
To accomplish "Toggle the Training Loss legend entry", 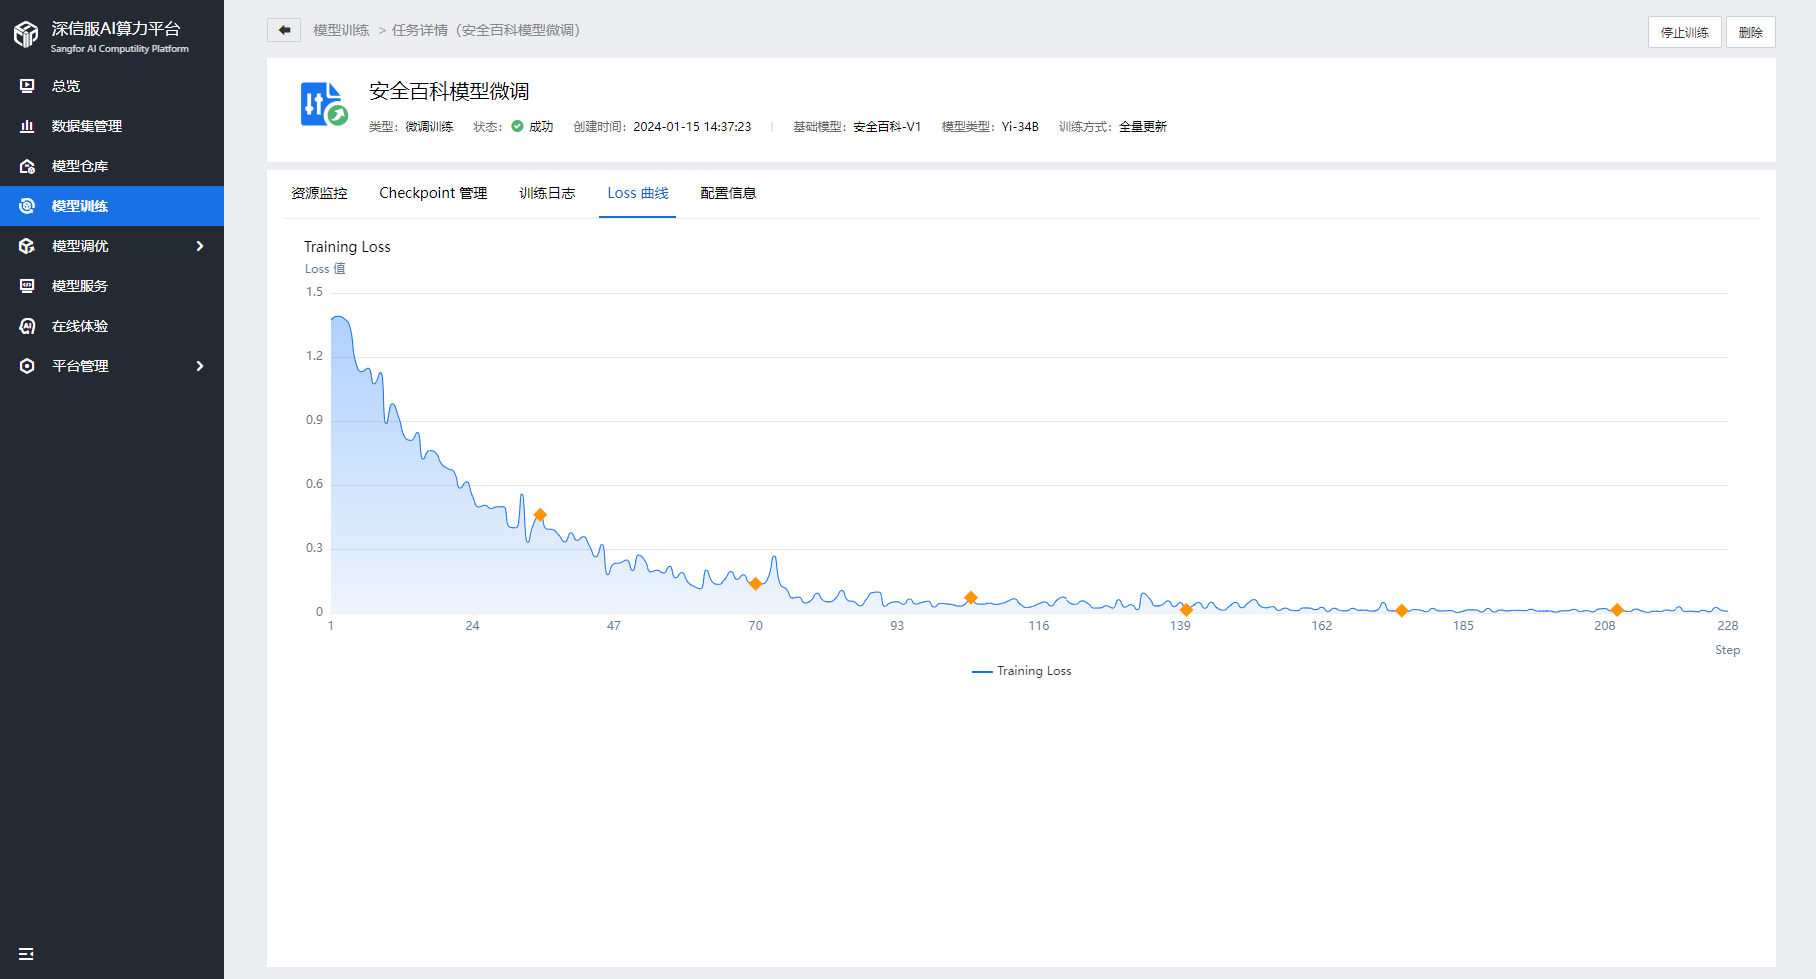I will 1021,671.
